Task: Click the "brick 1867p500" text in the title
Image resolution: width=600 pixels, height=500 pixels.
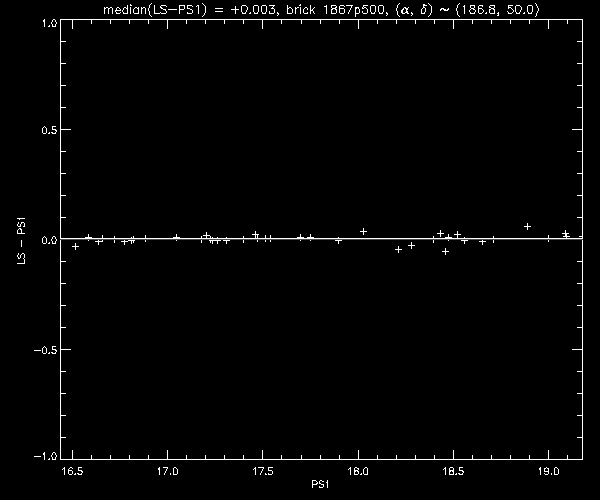Action: tap(334, 9)
